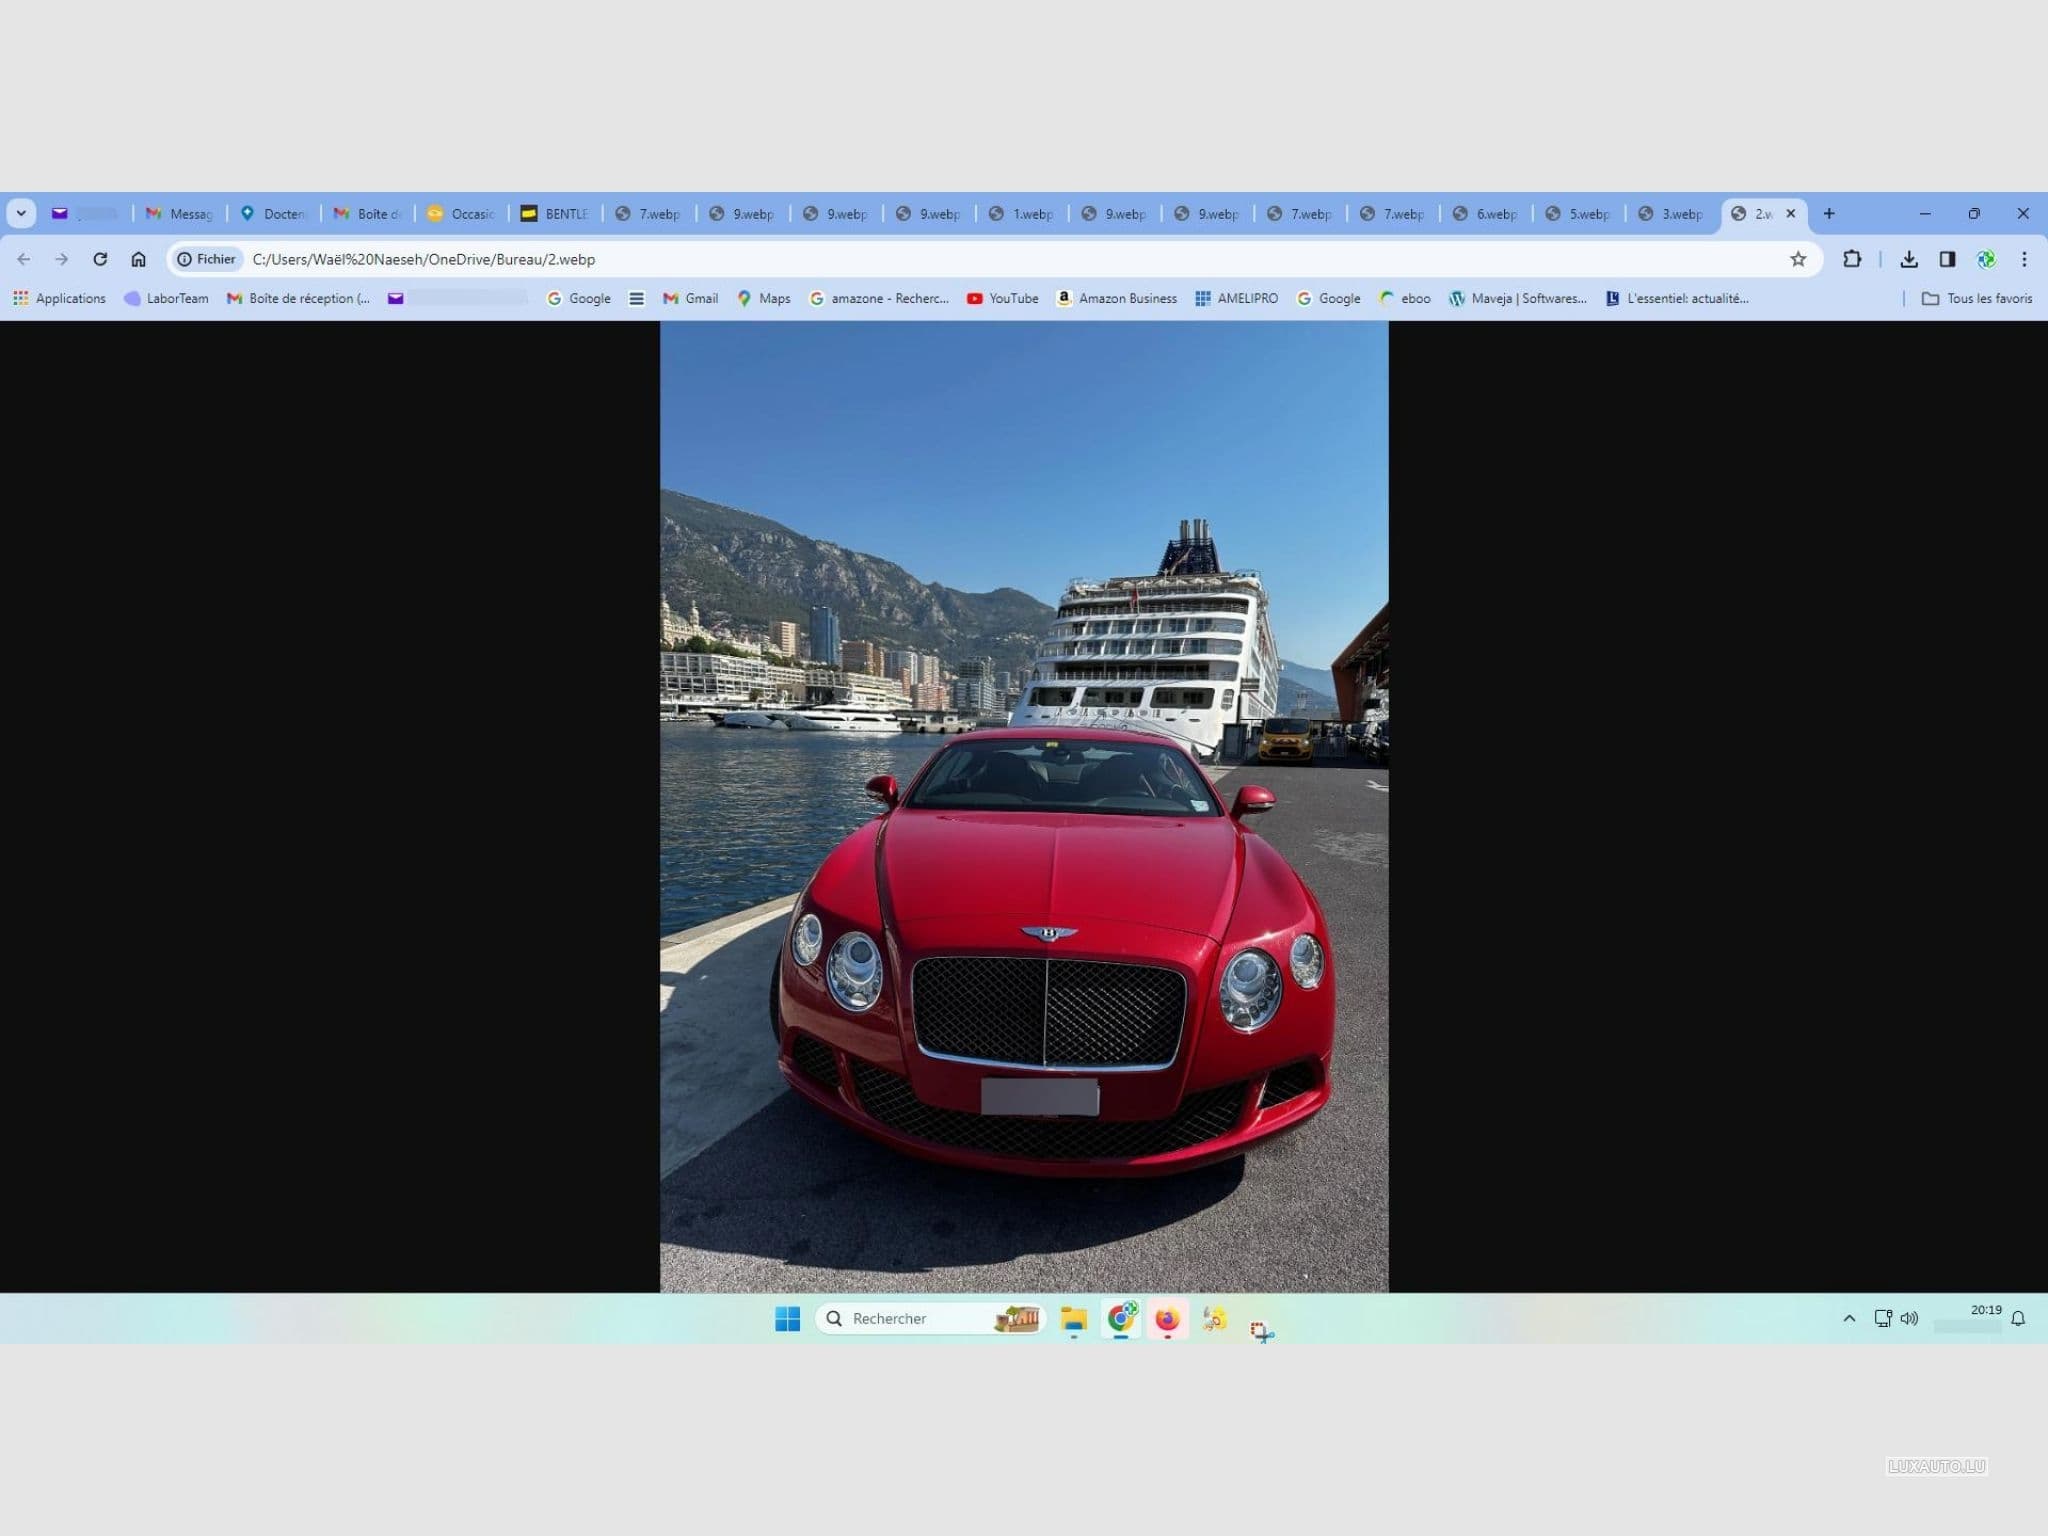Click the forward navigation arrow
The width and height of the screenshot is (2048, 1536).
click(x=62, y=259)
